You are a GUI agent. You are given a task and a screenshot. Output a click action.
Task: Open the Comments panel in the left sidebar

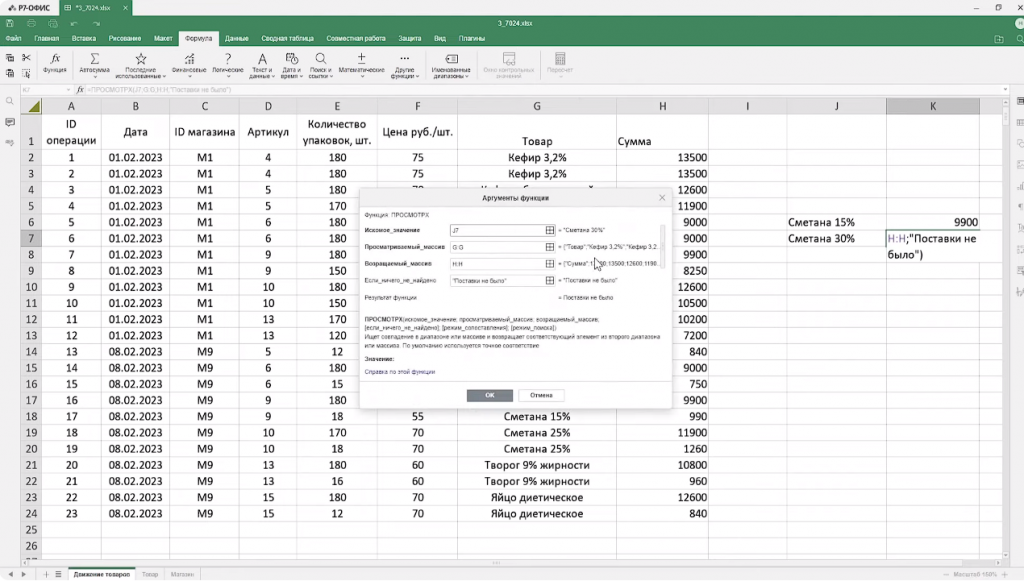pos(10,122)
